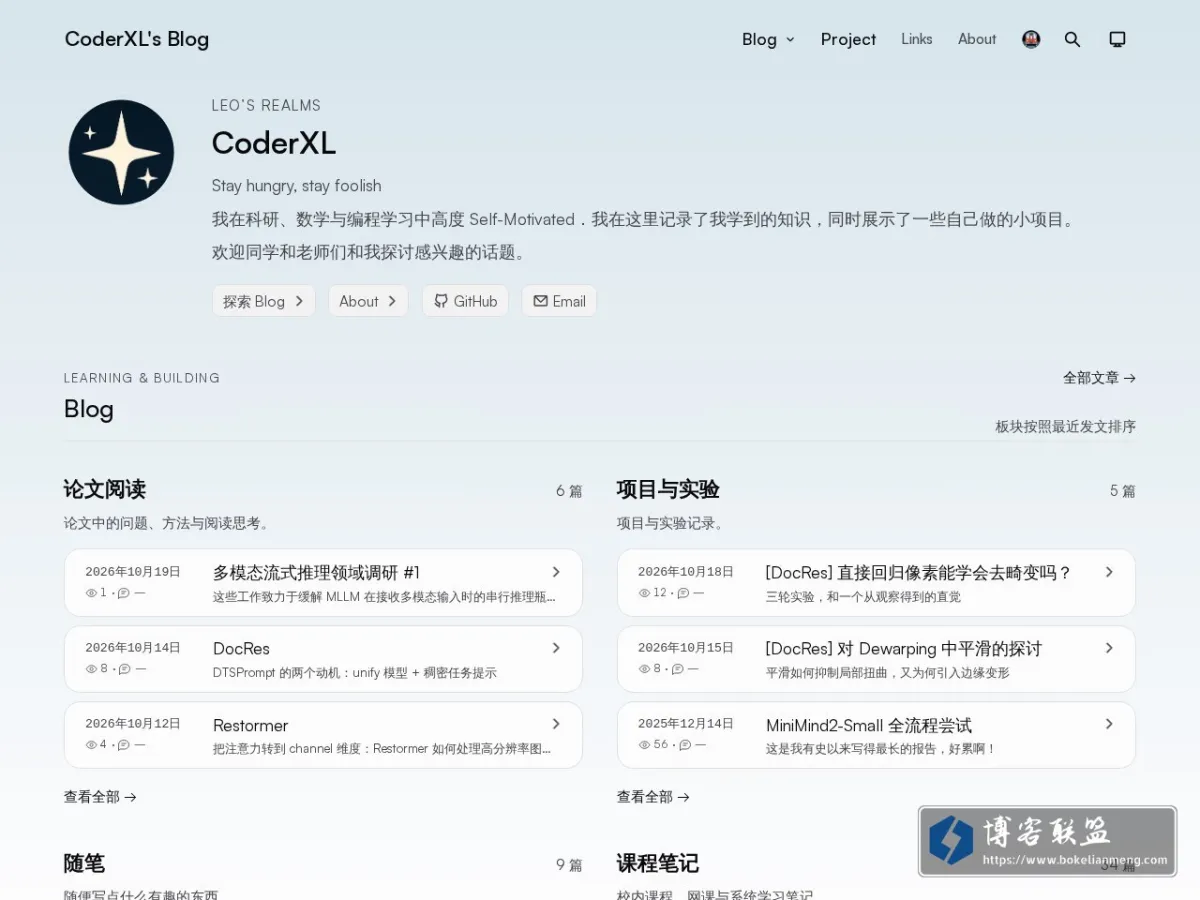Click description 项目与实验记录。
Screen dimensions: 1200x900
click(672, 523)
